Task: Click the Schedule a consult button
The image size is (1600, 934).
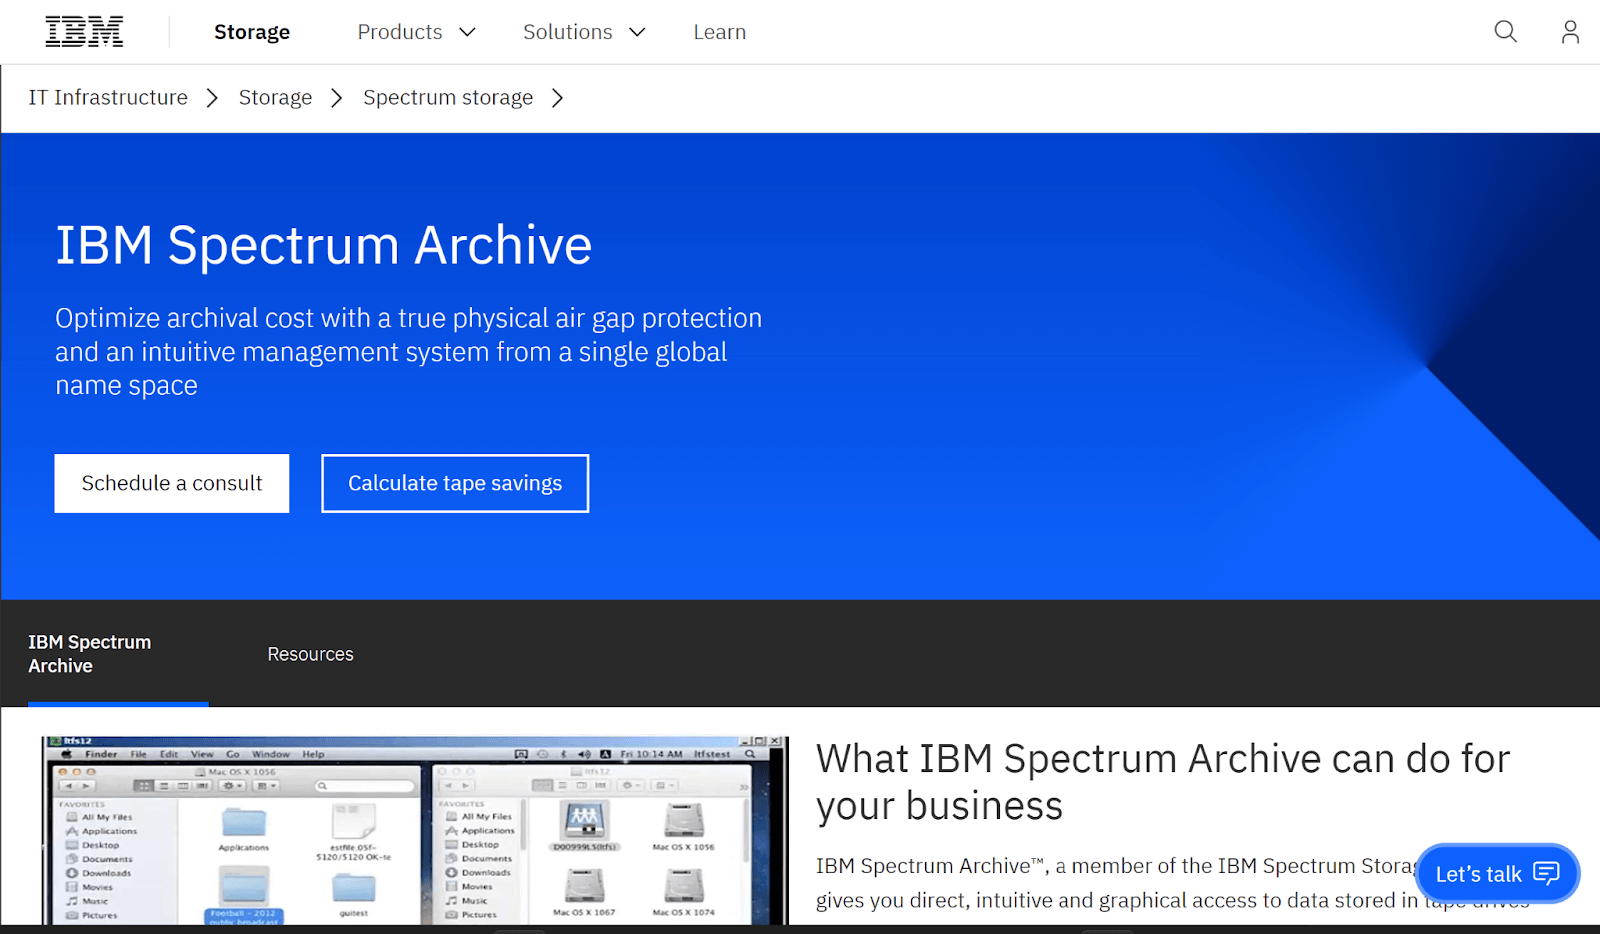Action: (x=171, y=483)
